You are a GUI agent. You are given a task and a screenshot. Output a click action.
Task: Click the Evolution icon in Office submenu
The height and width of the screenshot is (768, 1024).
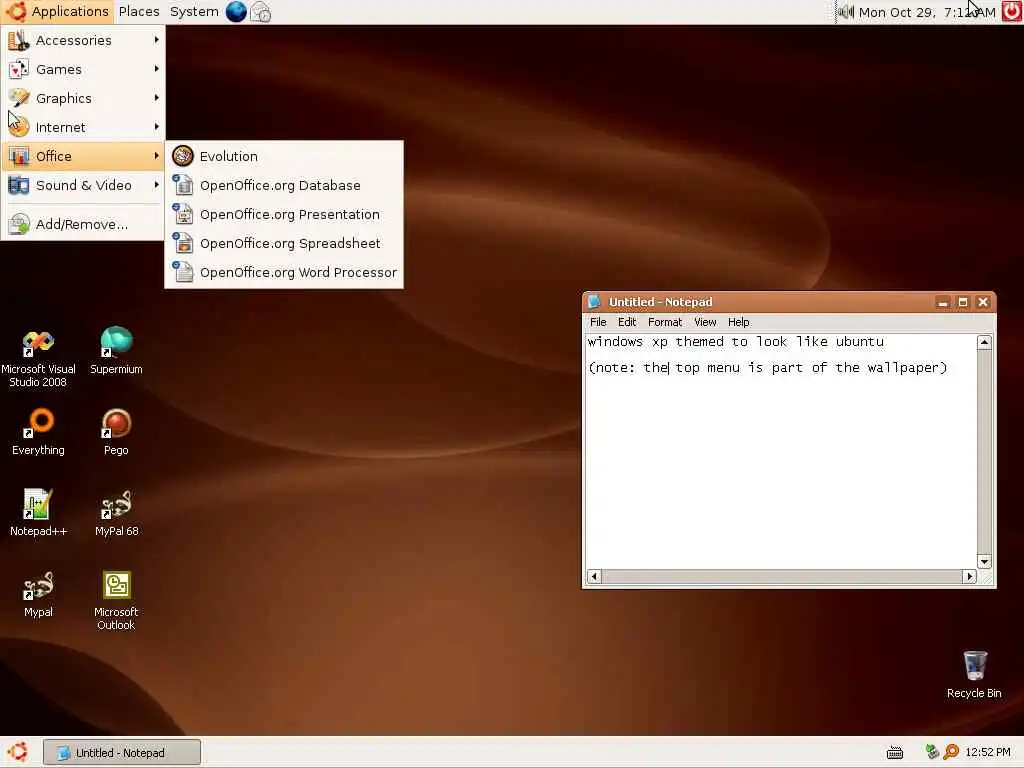183,156
